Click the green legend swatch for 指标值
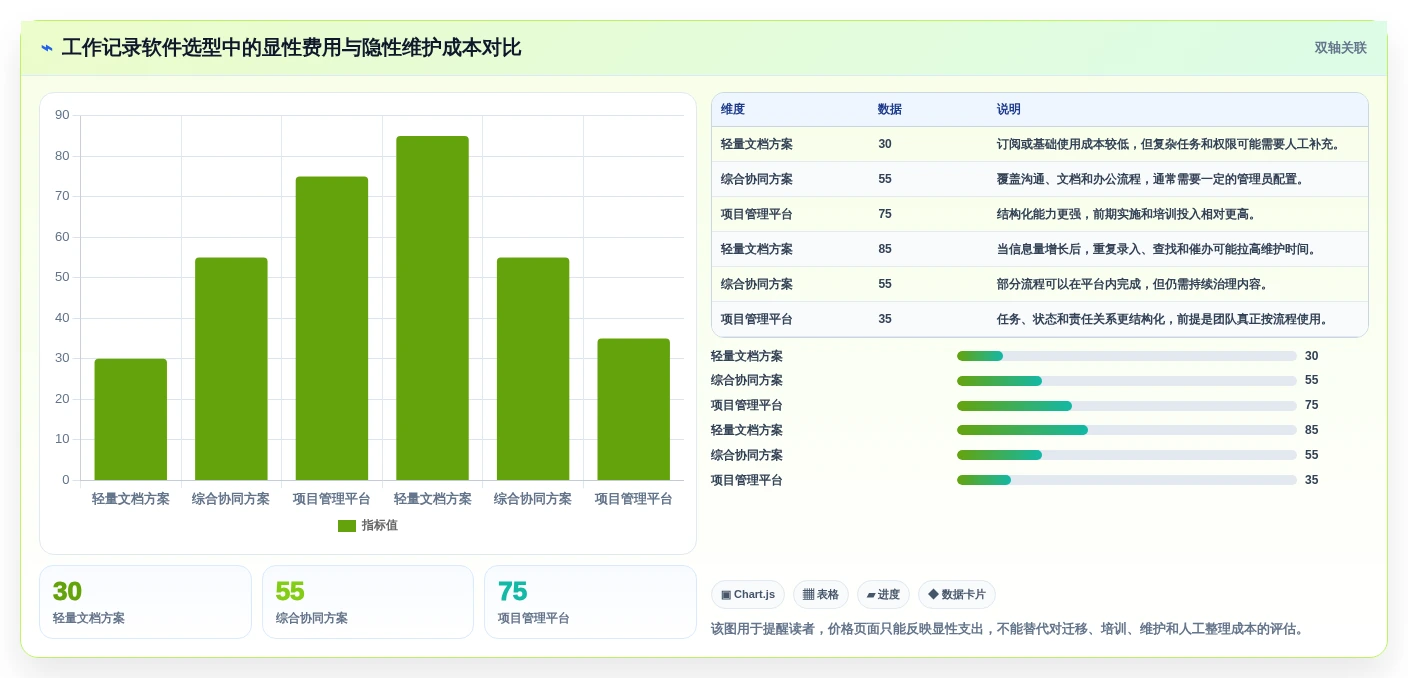The width and height of the screenshot is (1408, 678). point(347,526)
